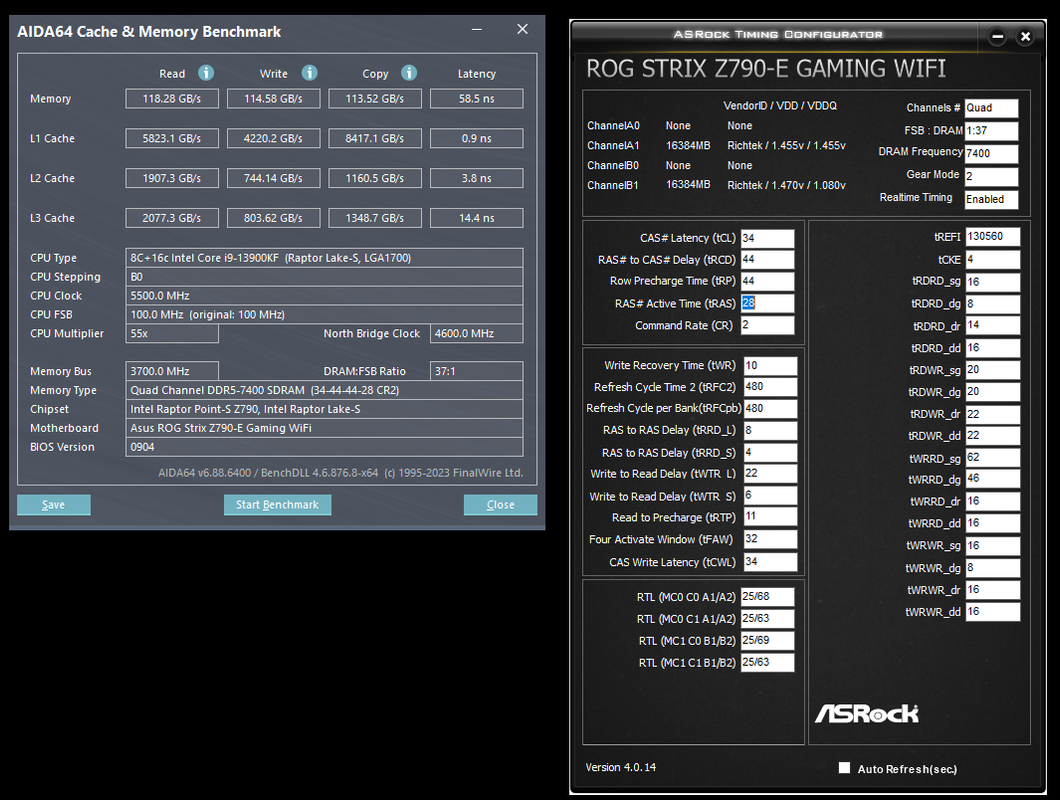The width and height of the screenshot is (1060, 800).
Task: Enable the Auto Refresh(sec) checkbox
Action: [844, 768]
